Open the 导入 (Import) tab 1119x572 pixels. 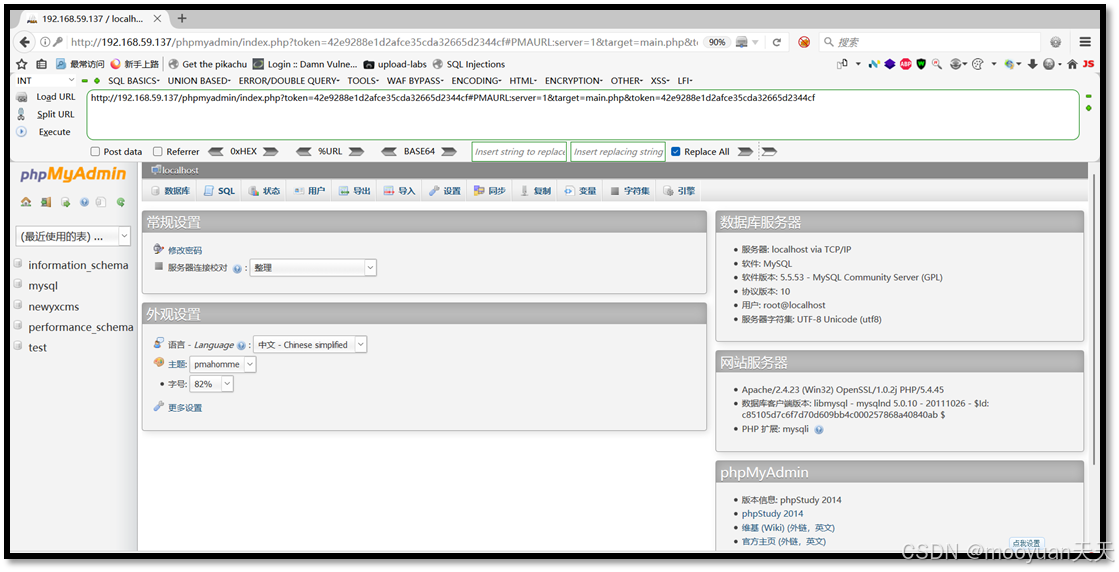click(400, 190)
